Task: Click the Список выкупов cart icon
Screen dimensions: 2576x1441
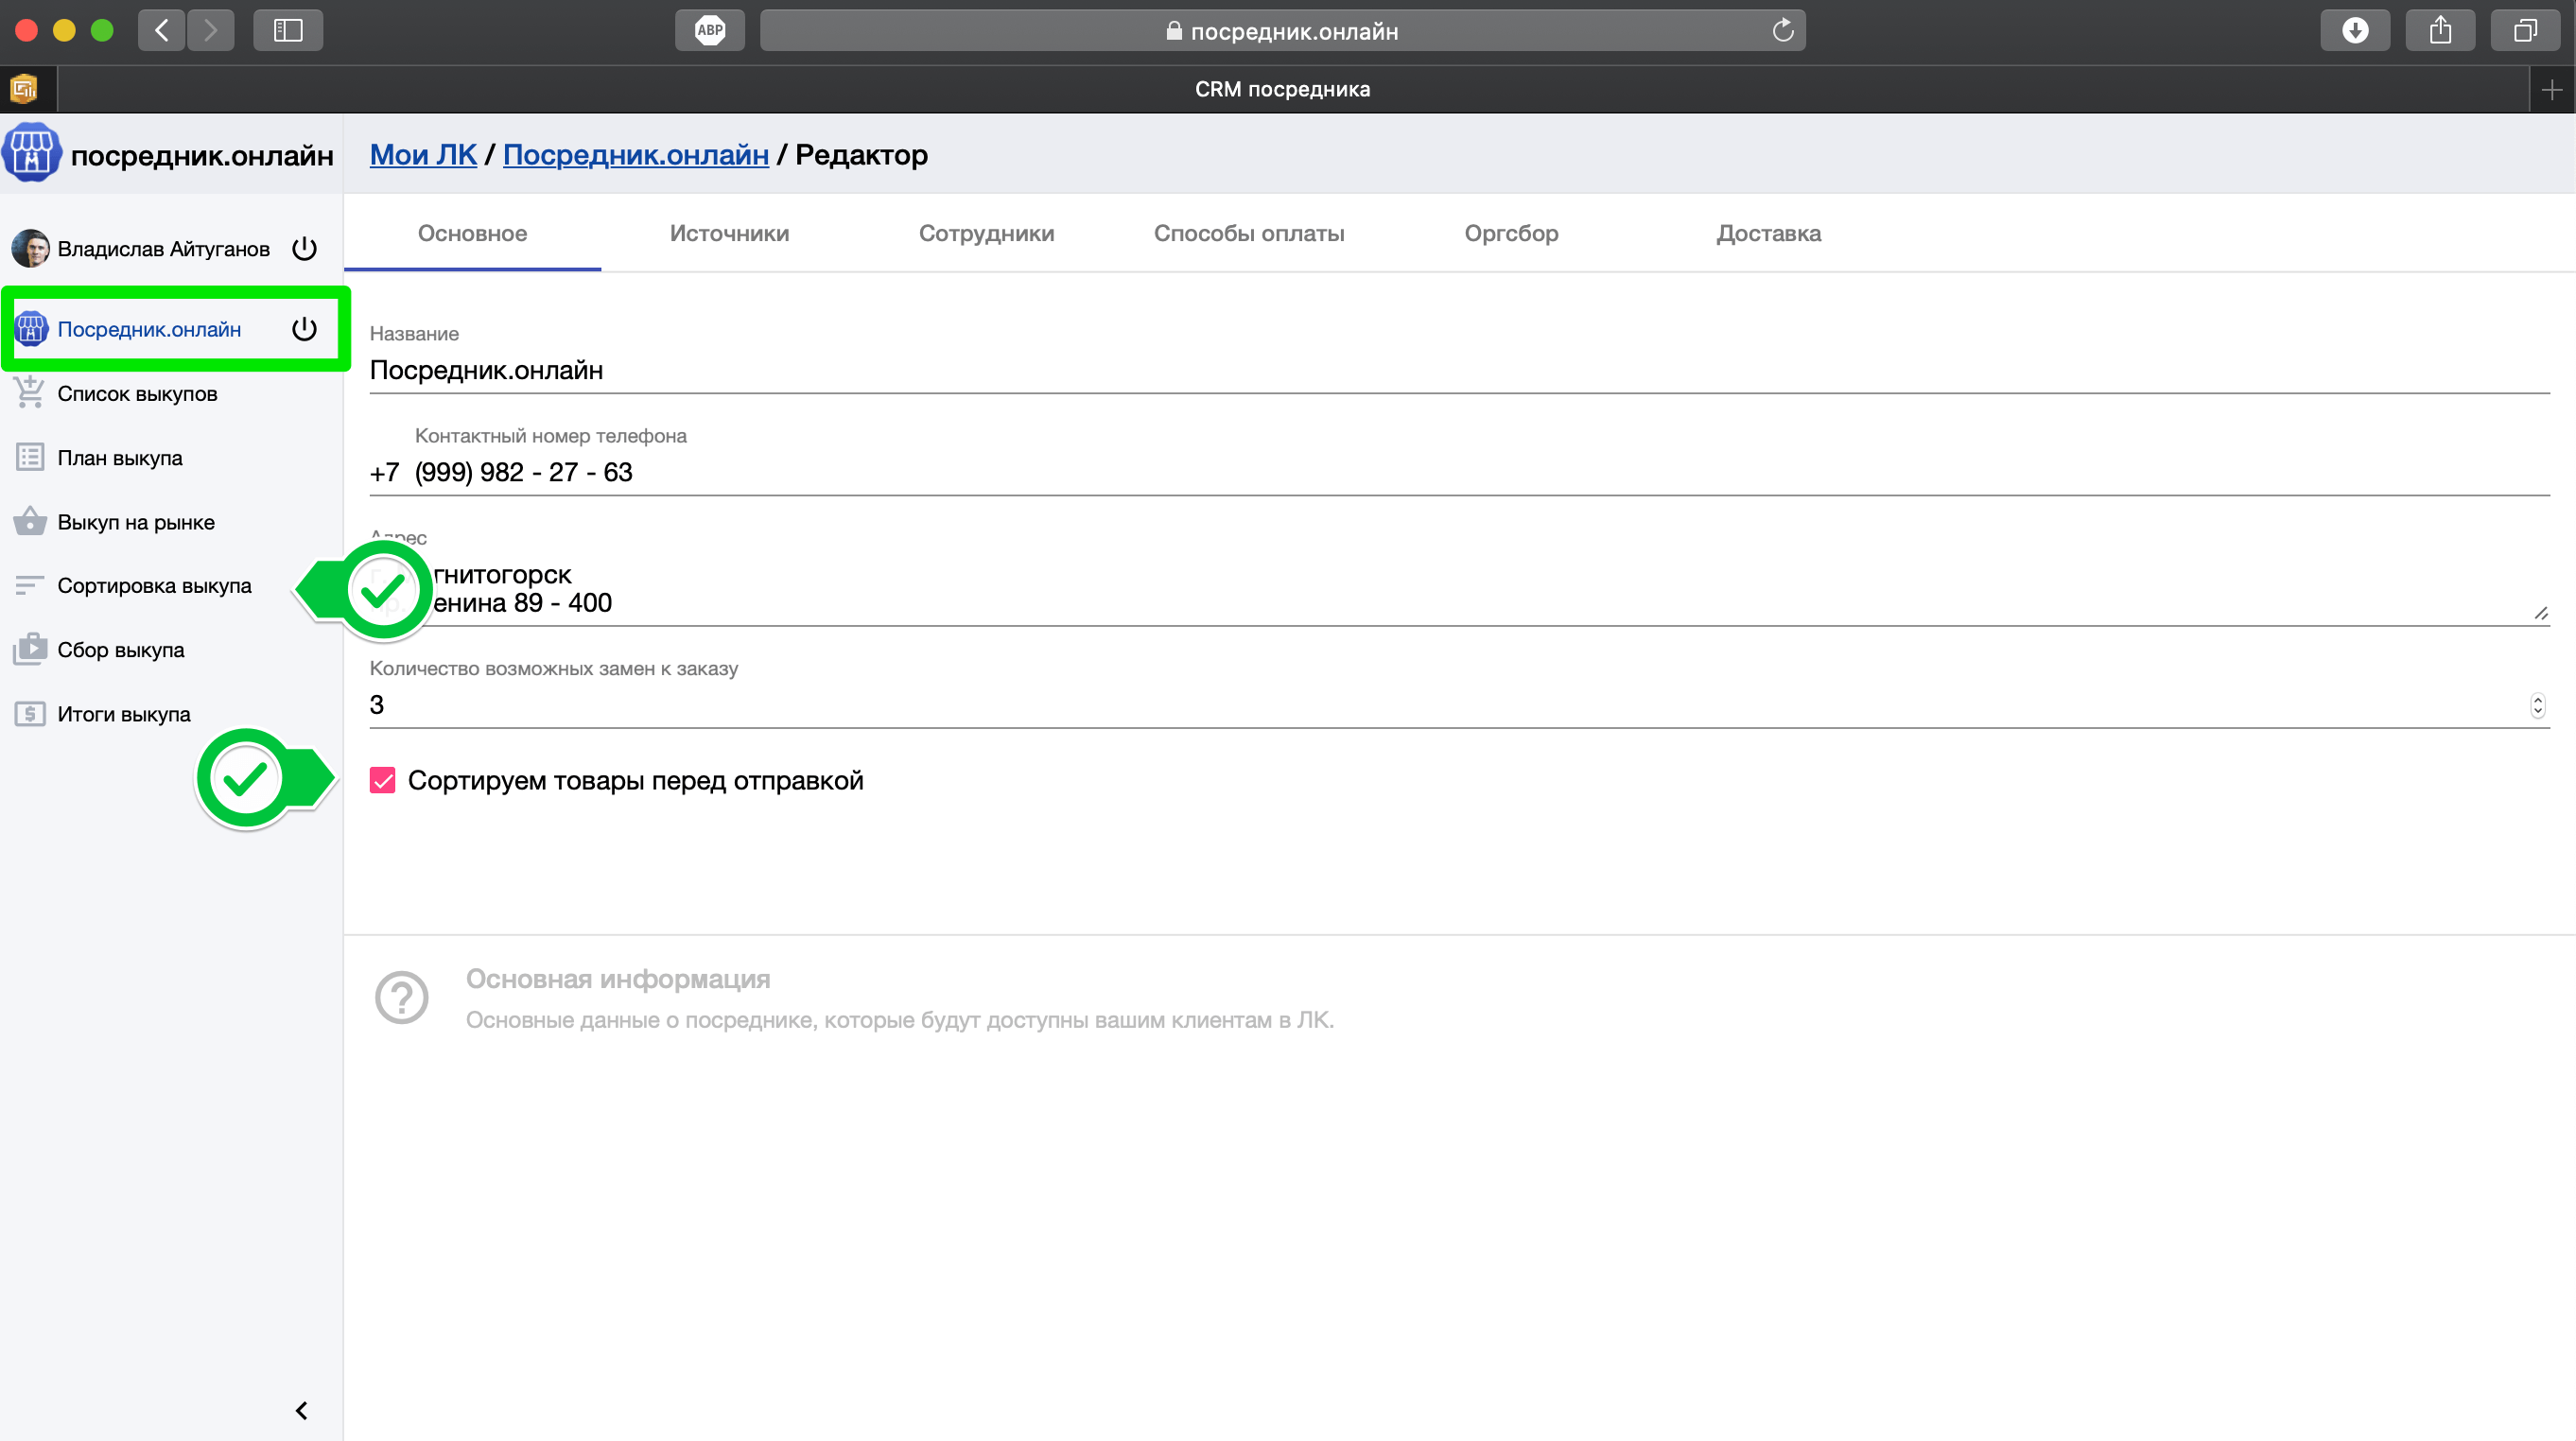Action: 30,393
